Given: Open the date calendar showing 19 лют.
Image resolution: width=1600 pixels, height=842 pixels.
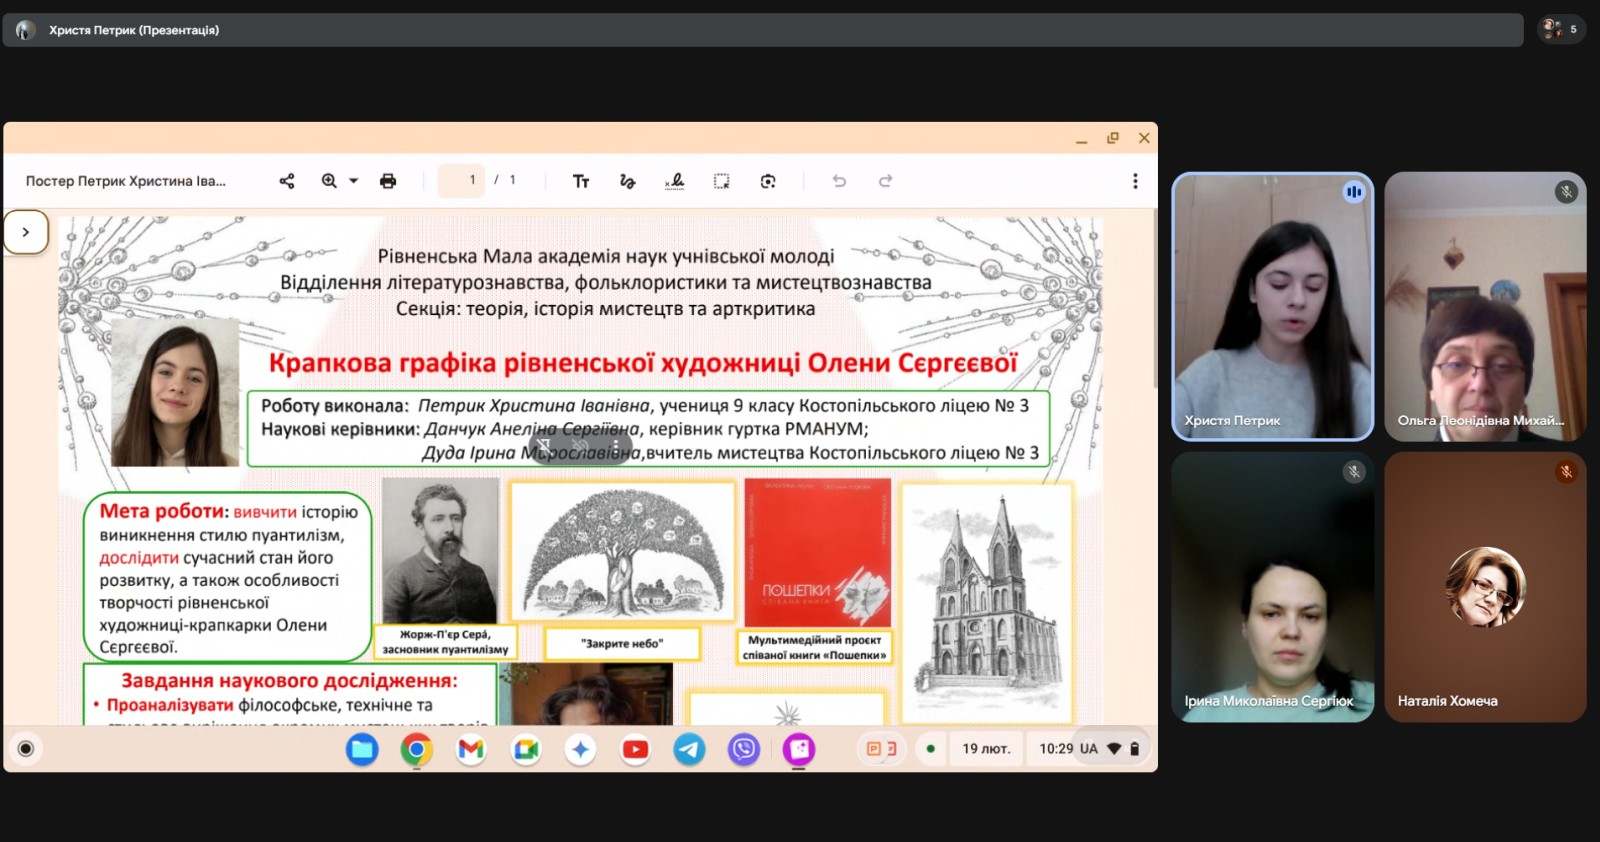Looking at the screenshot, I should pos(986,749).
